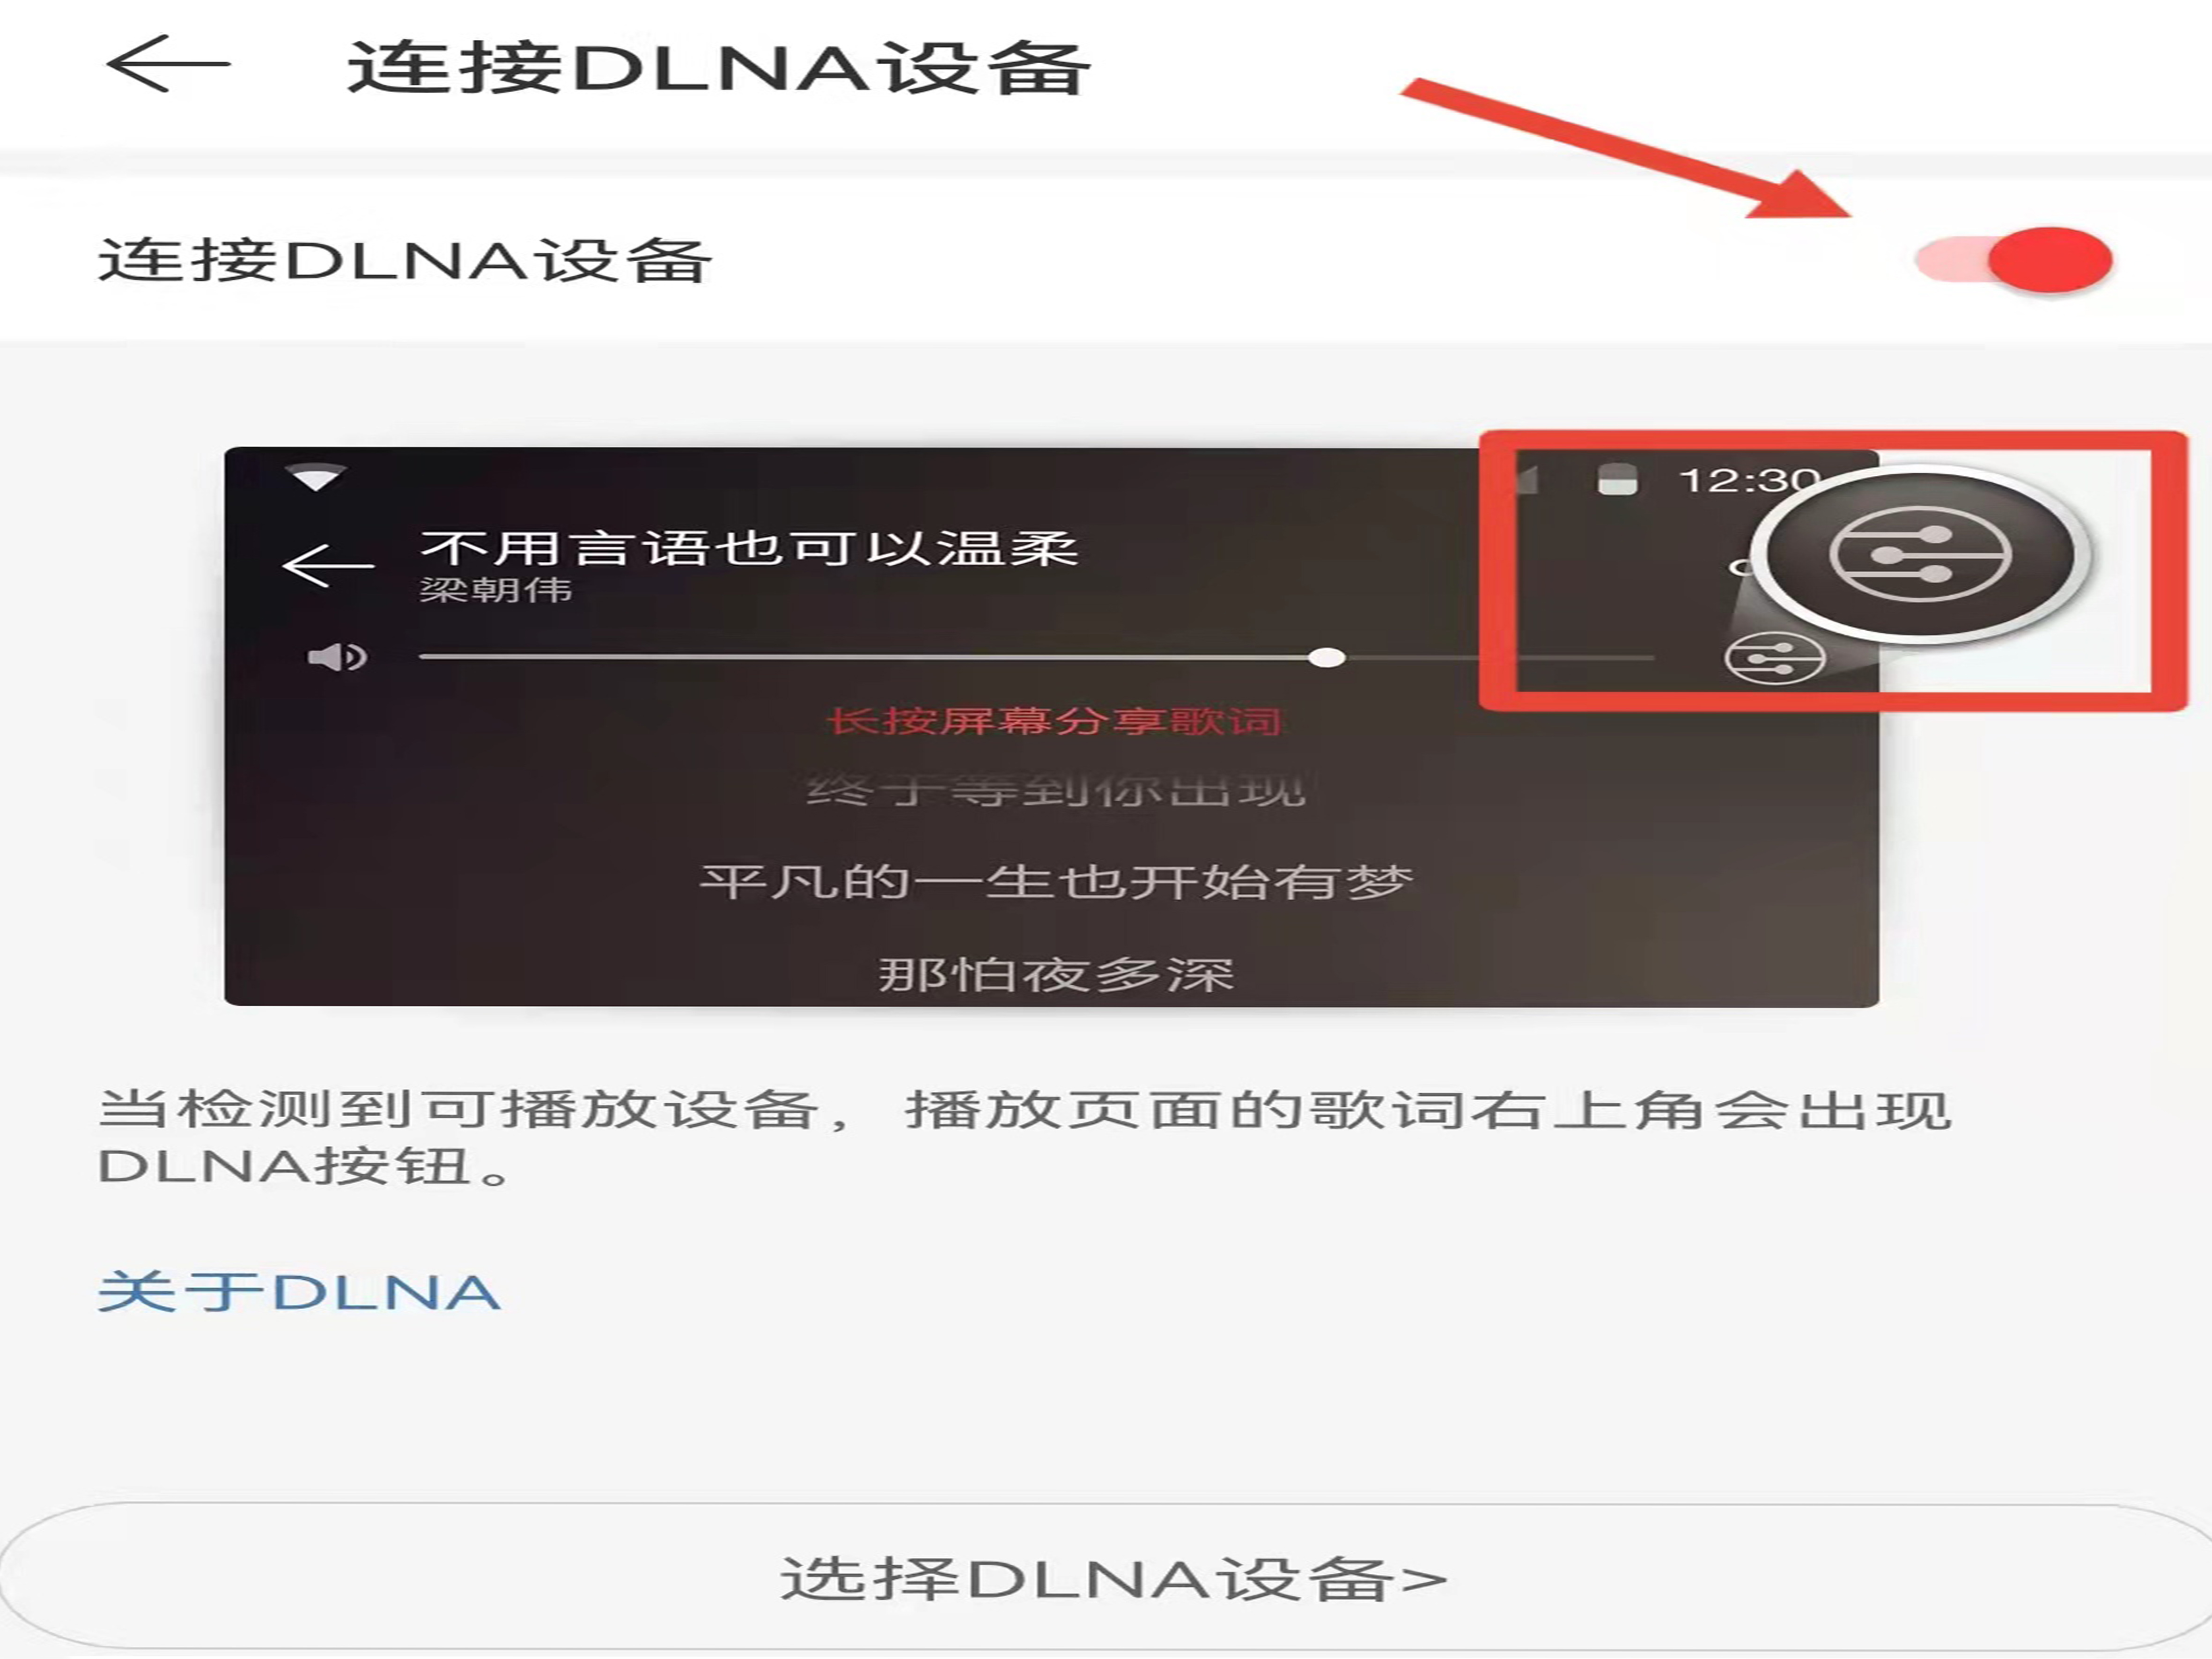This screenshot has width=2212, height=1659.
Task: Click lyric line 那怕夜多深
Action: (x=1056, y=973)
